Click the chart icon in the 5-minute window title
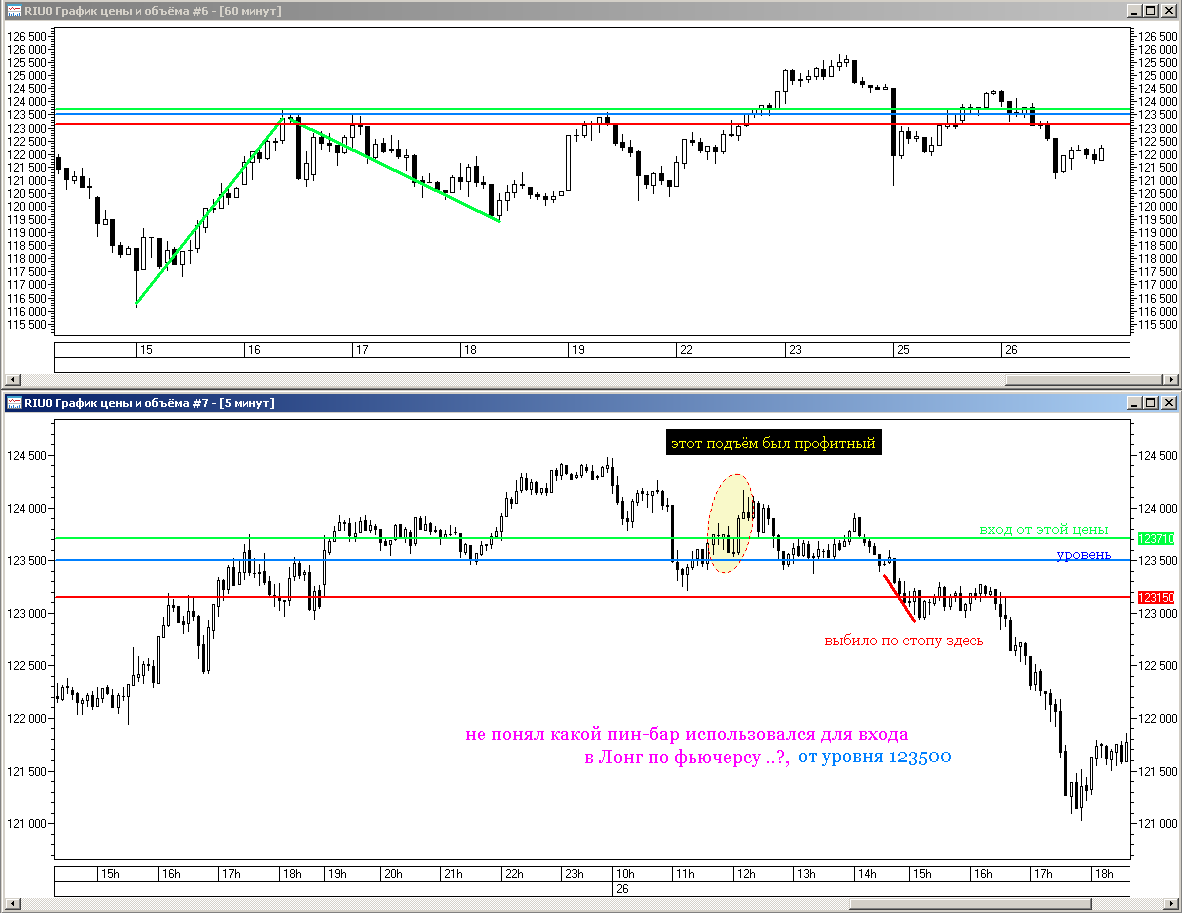This screenshot has height=913, width=1182. (14, 403)
